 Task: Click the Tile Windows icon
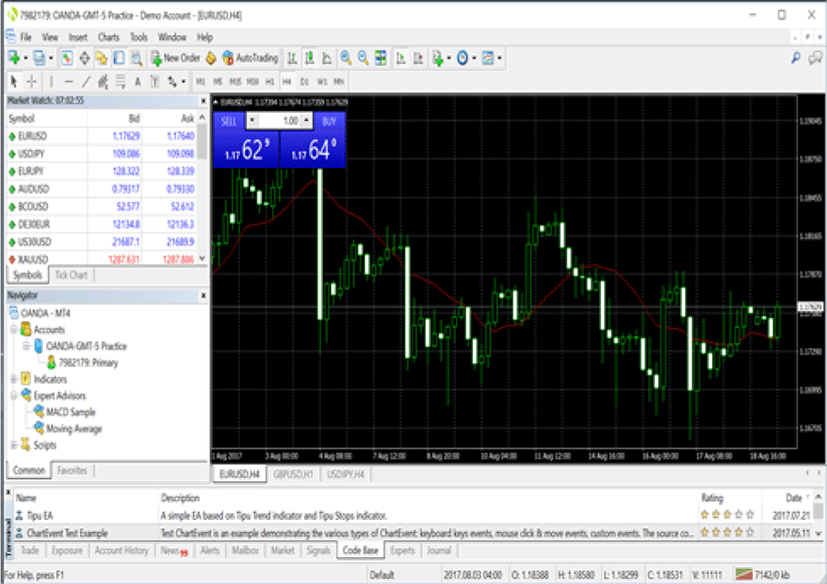[381, 58]
